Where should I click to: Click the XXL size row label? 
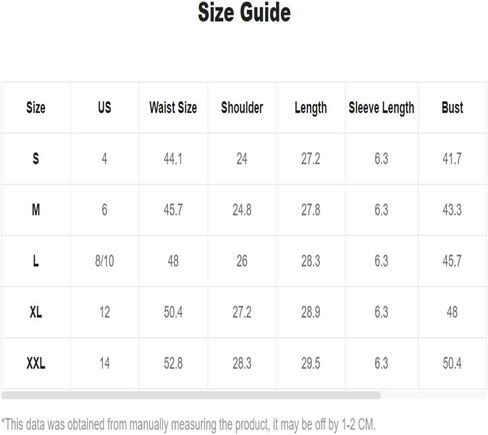pos(36,363)
